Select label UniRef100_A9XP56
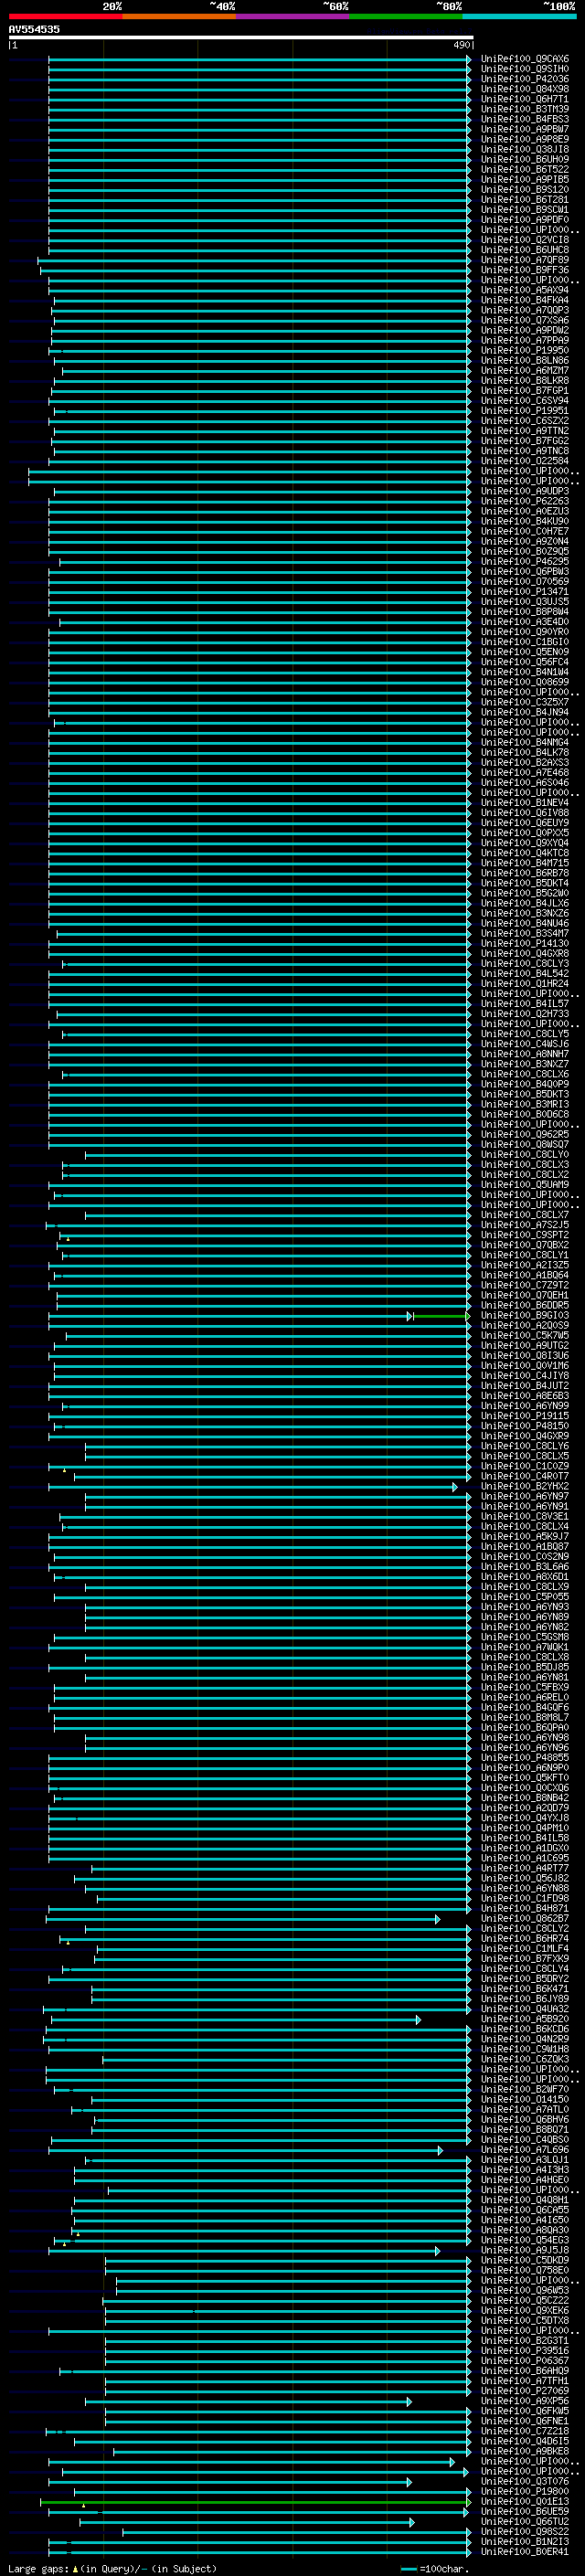585x2576 pixels. [525, 2401]
